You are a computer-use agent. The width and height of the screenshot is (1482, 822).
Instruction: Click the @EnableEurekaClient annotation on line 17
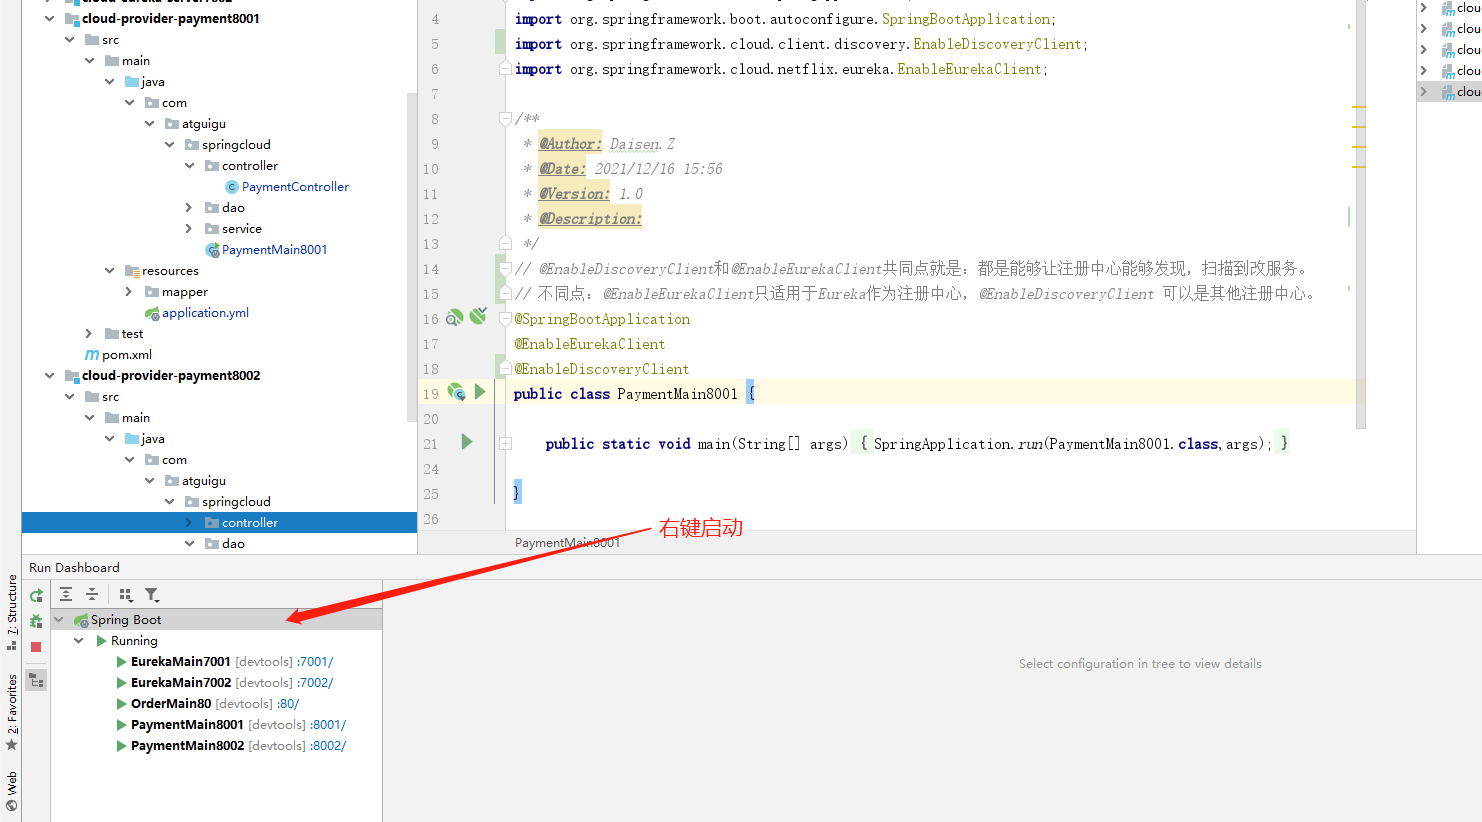point(590,344)
